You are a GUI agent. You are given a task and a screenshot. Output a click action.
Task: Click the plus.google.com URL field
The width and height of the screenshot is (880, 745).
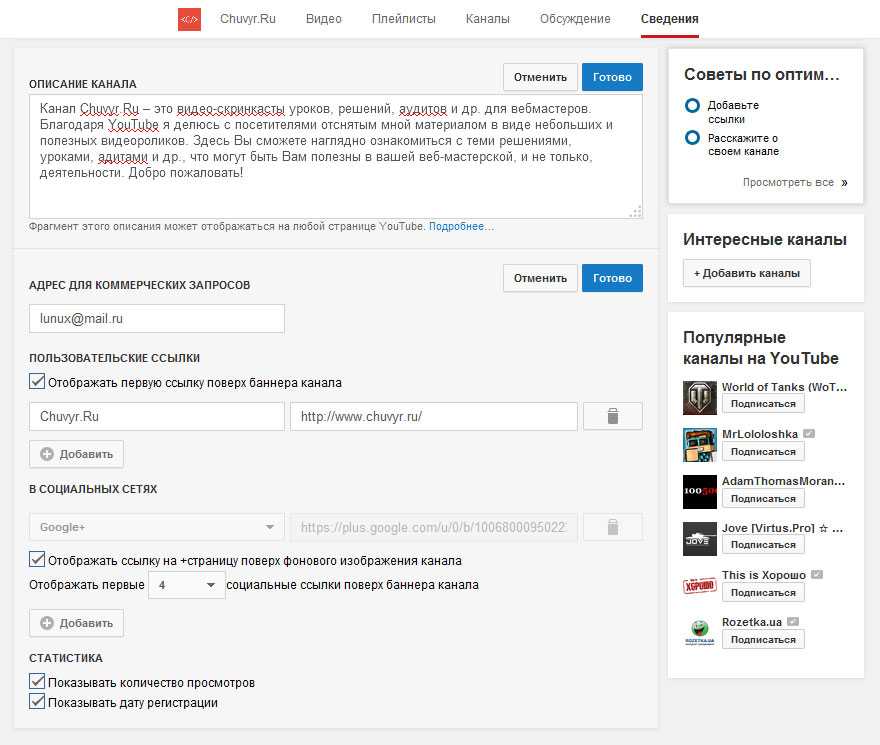pos(434,527)
